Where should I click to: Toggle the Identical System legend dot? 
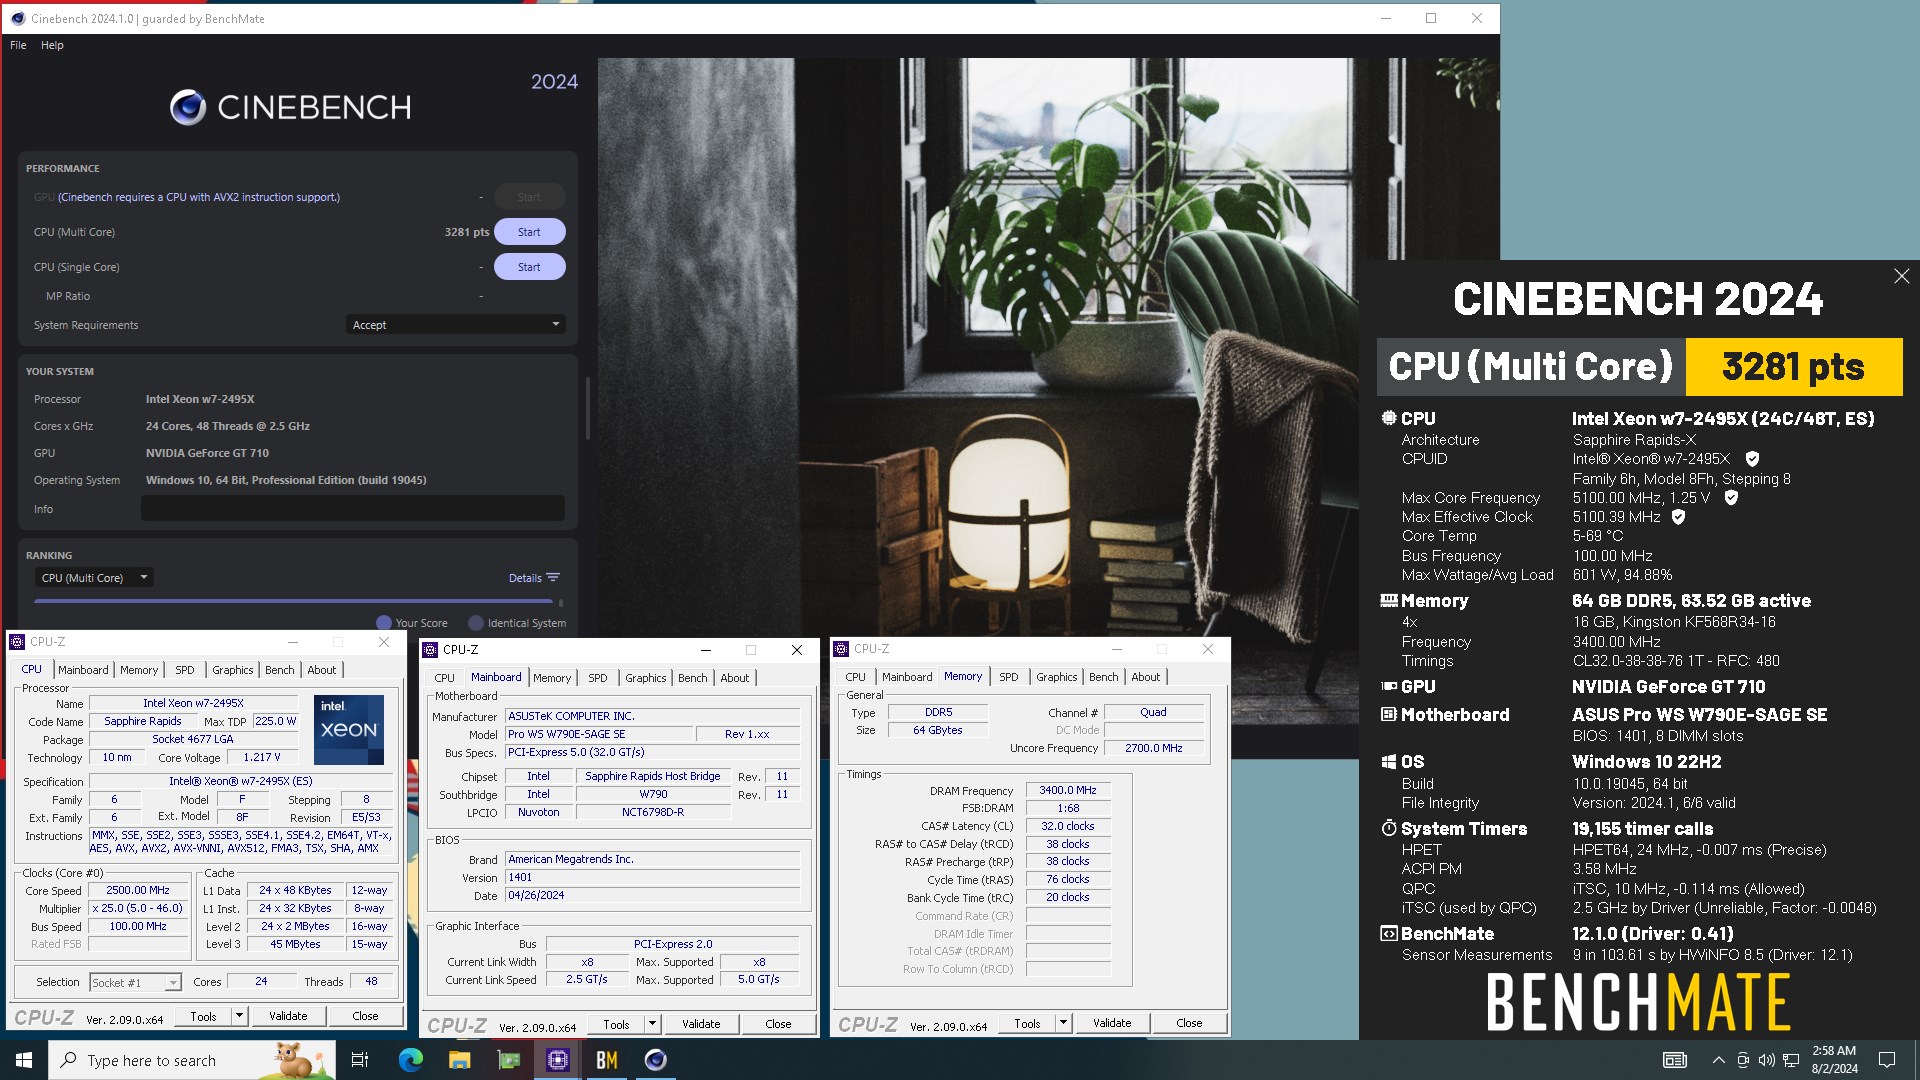tap(476, 623)
